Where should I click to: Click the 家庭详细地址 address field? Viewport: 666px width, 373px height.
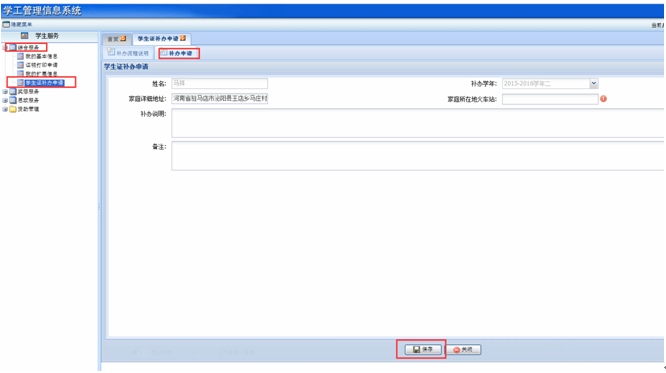[x=220, y=99]
